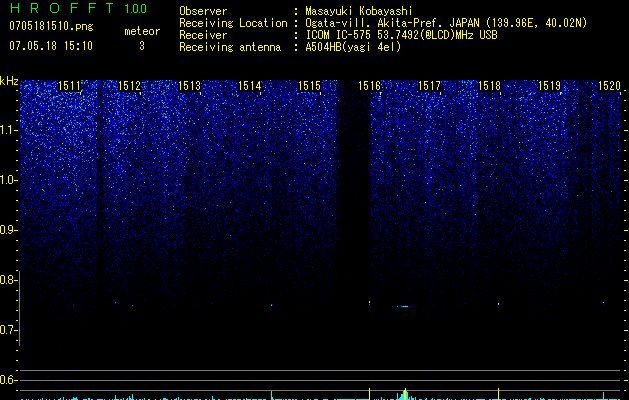This screenshot has width=629, height=400.
Task: Click the HROFFT title text
Action: click(x=62, y=8)
